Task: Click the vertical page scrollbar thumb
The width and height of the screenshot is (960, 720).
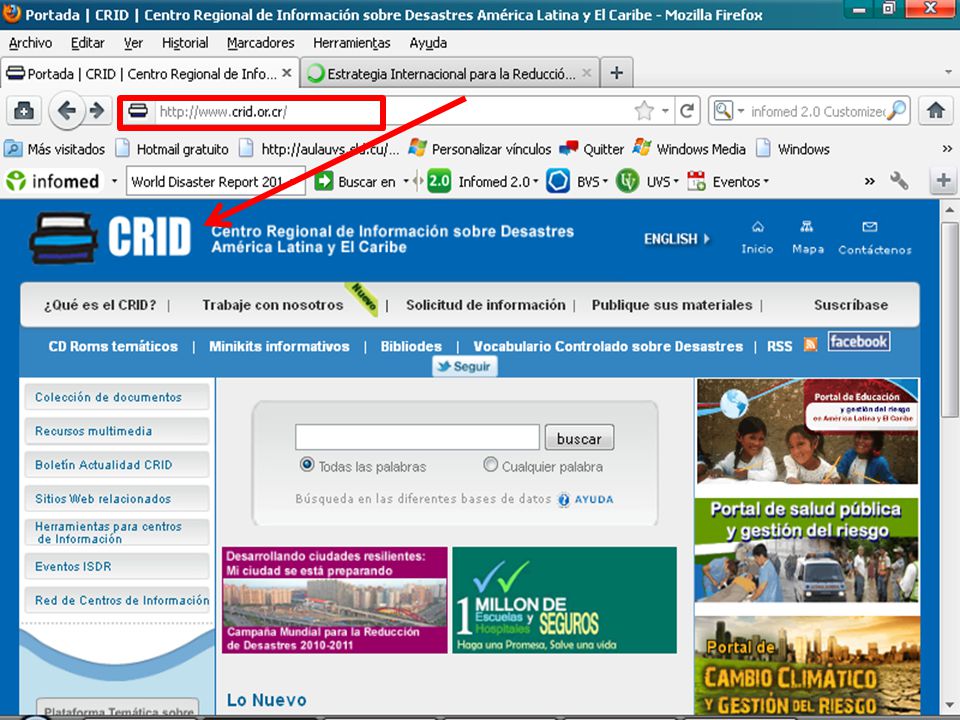Action: coord(949,320)
